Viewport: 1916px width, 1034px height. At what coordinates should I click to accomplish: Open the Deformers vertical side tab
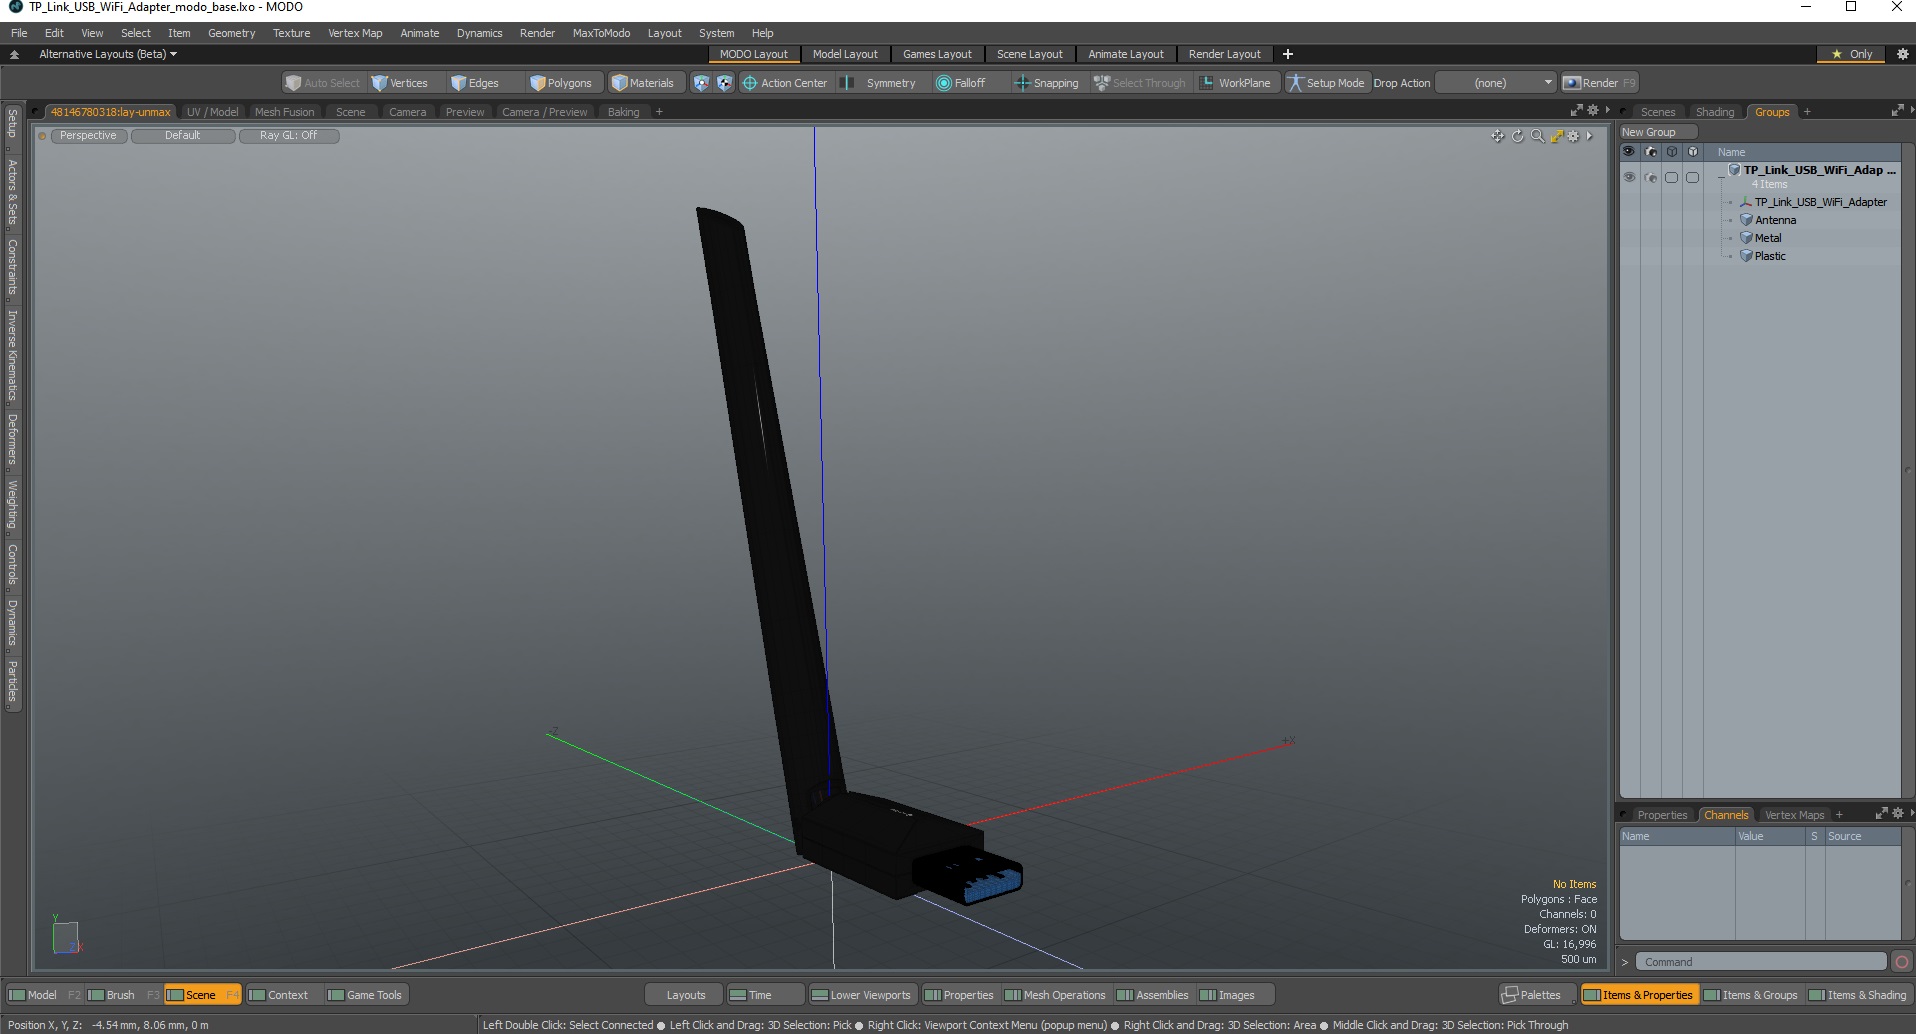click(12, 439)
